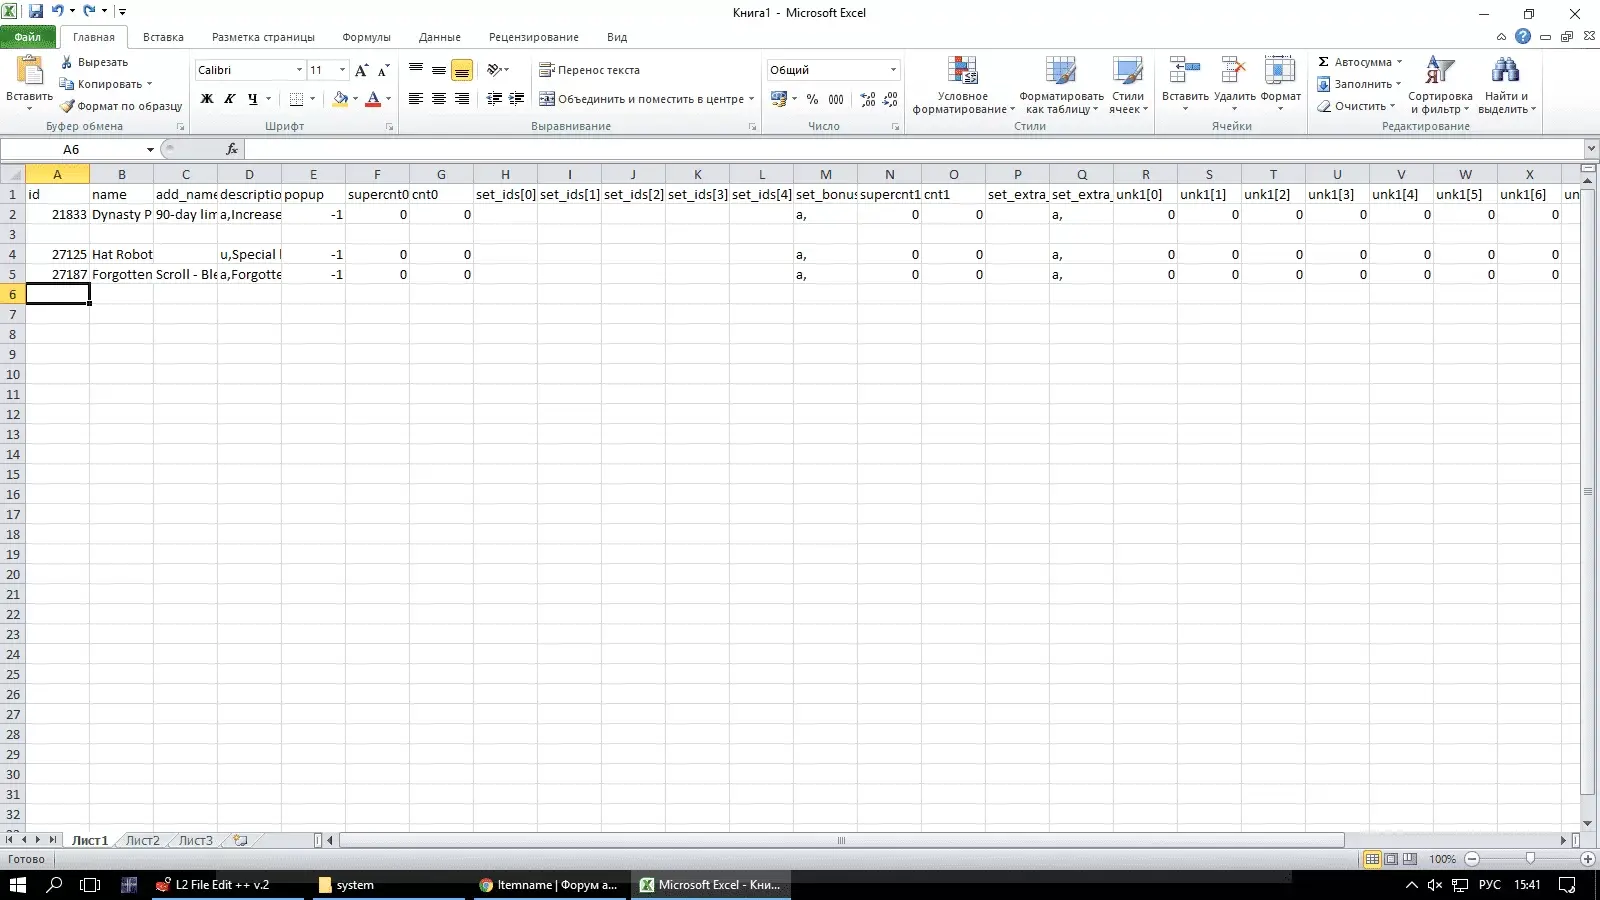Click the zoom slider handle
Screen dimensions: 1600x900
coord(1529,859)
